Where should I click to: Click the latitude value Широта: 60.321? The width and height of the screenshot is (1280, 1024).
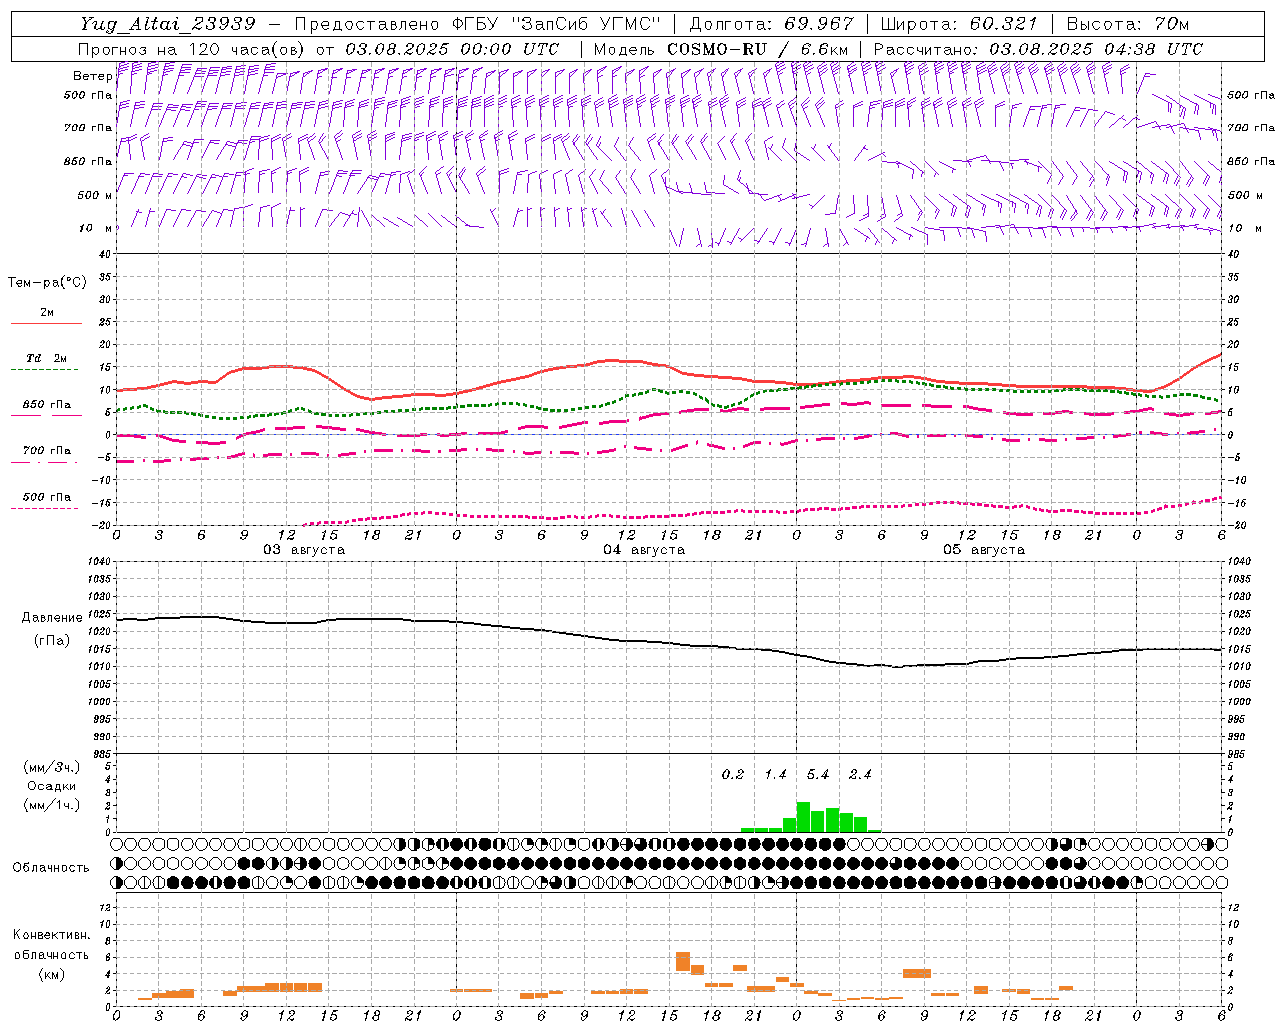click(958, 24)
